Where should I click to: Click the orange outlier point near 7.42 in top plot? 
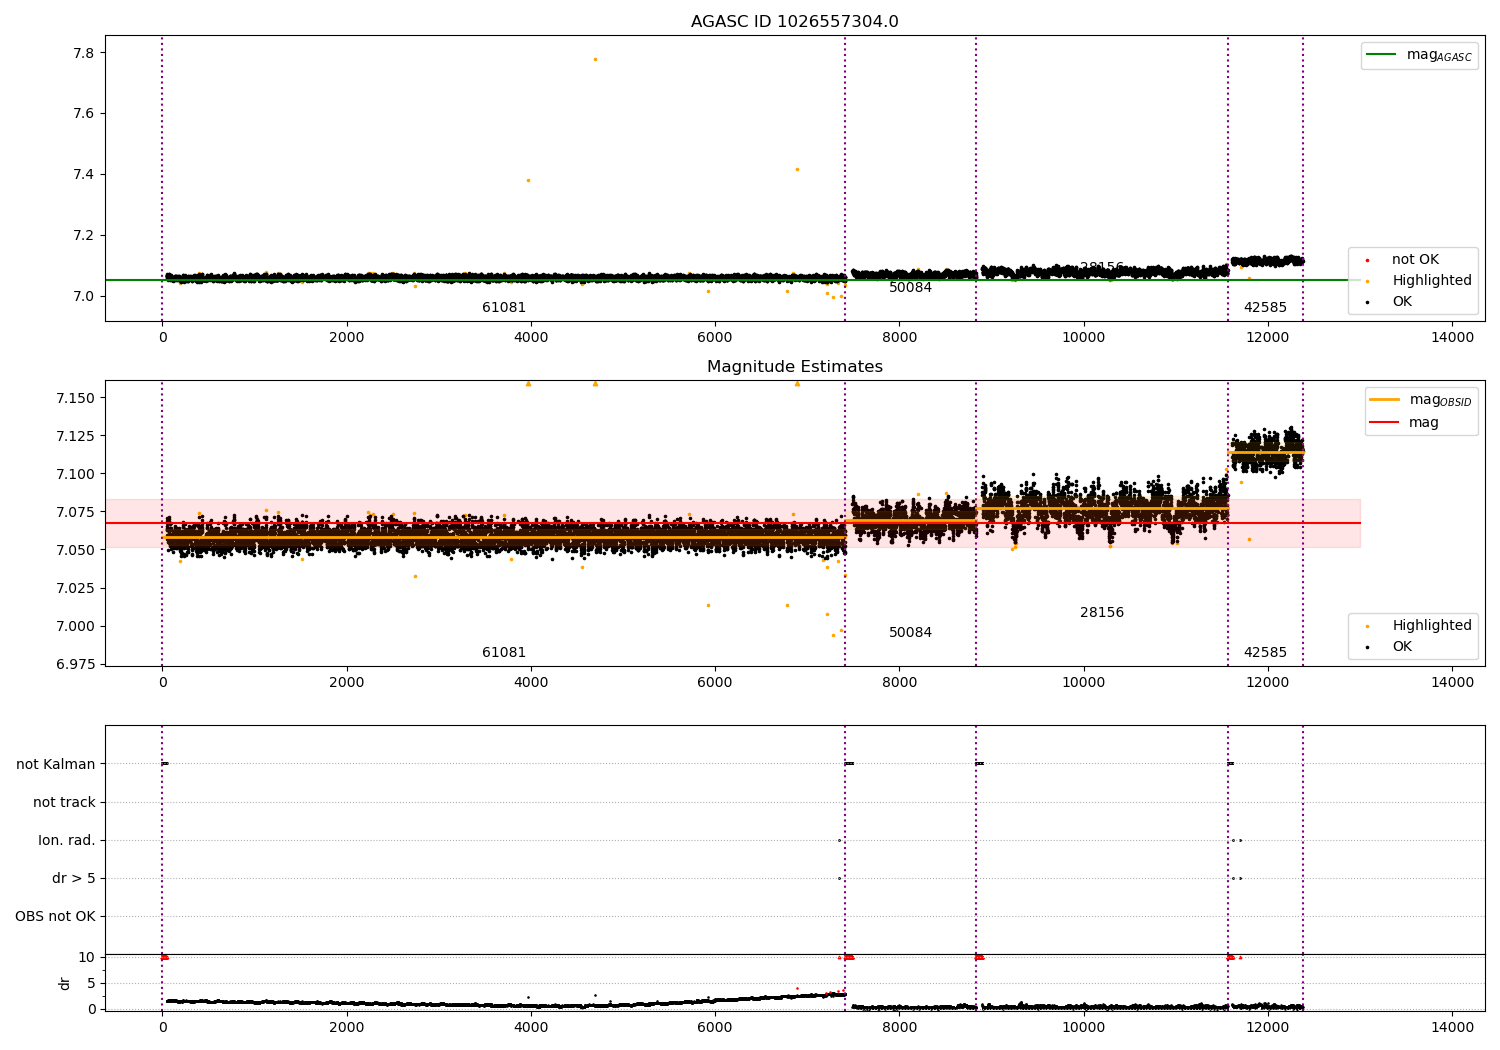(797, 169)
